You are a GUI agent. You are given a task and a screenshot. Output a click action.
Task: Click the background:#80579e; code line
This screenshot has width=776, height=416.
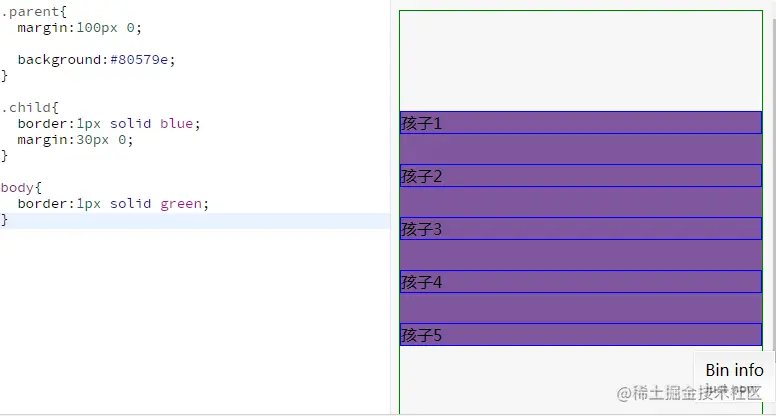coord(97,59)
